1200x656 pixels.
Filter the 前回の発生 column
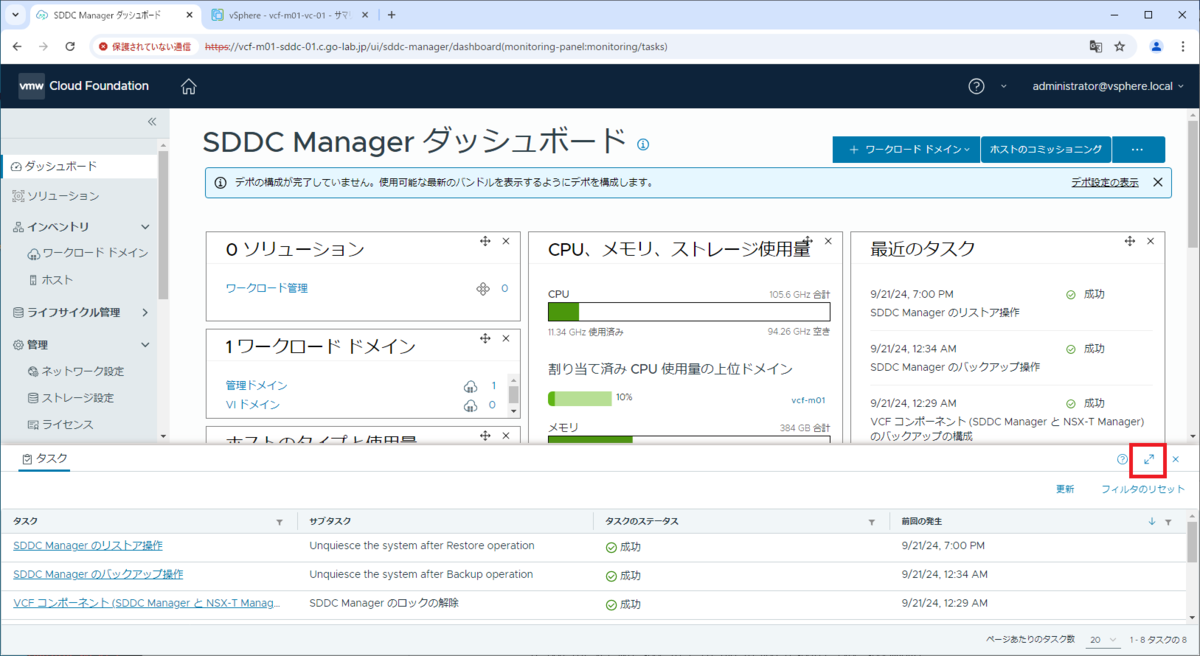(x=1168, y=522)
